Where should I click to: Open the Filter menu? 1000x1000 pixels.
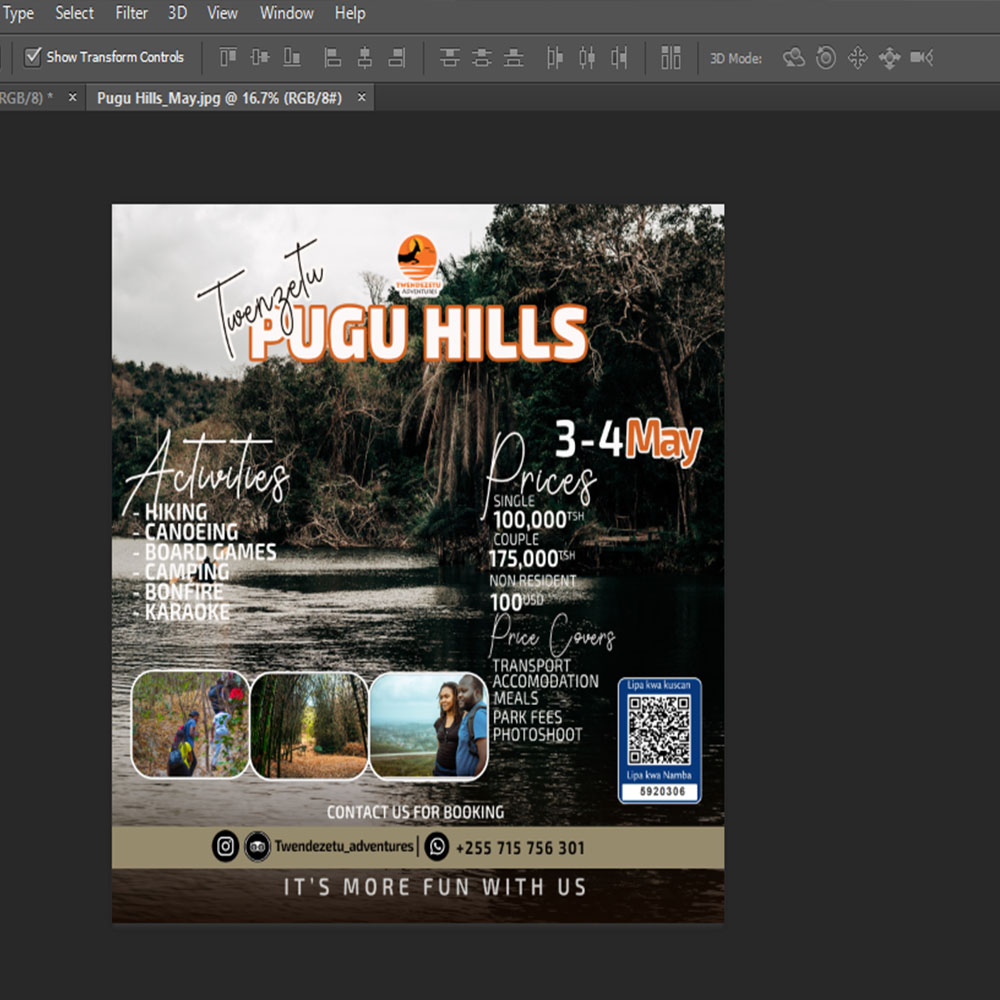click(131, 13)
